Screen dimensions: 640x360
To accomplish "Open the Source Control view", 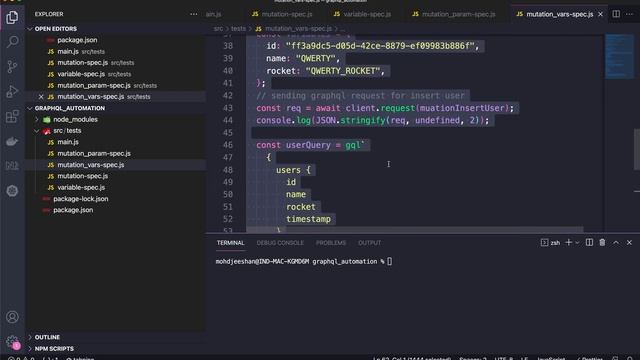I will [12, 67].
